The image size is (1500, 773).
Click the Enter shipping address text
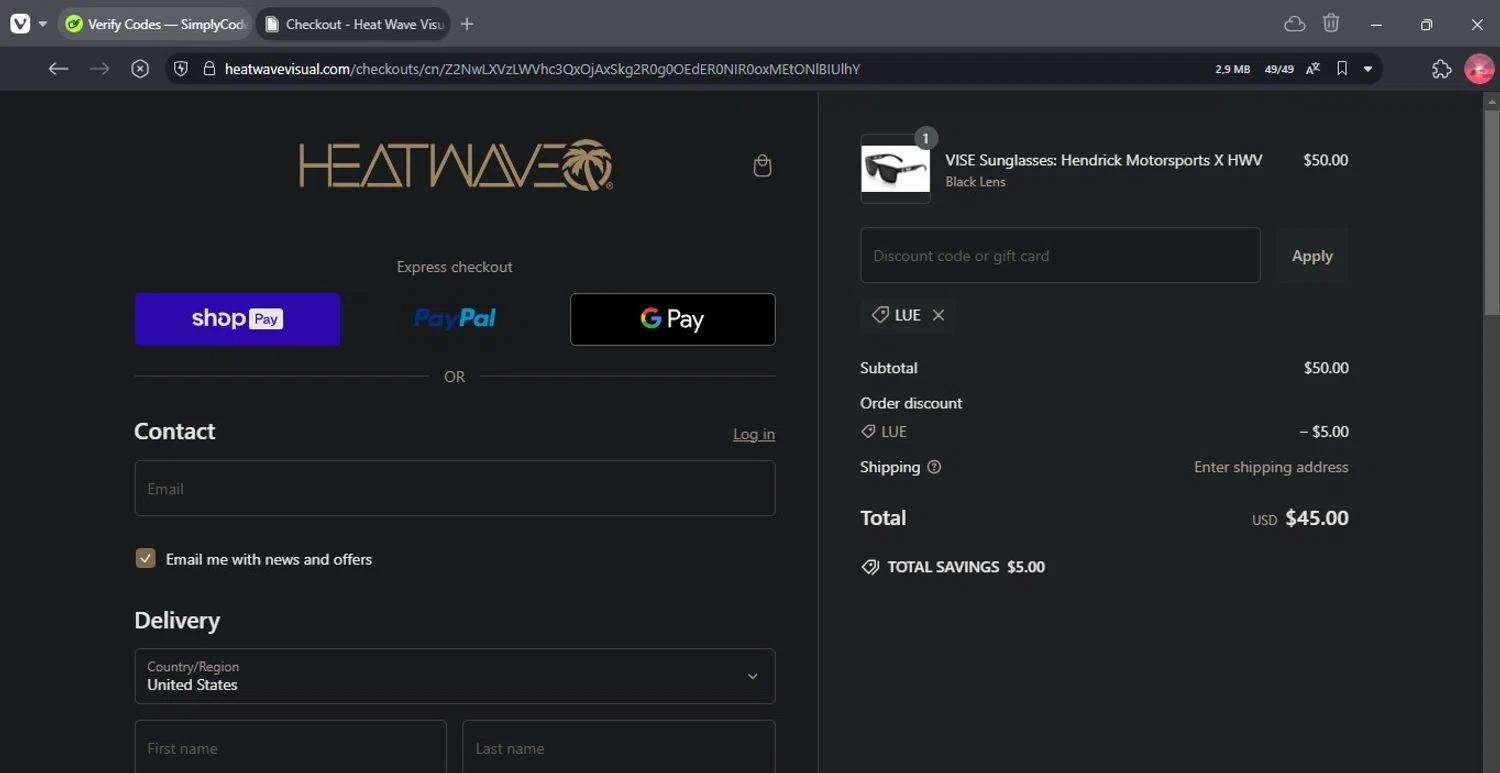click(x=1271, y=467)
